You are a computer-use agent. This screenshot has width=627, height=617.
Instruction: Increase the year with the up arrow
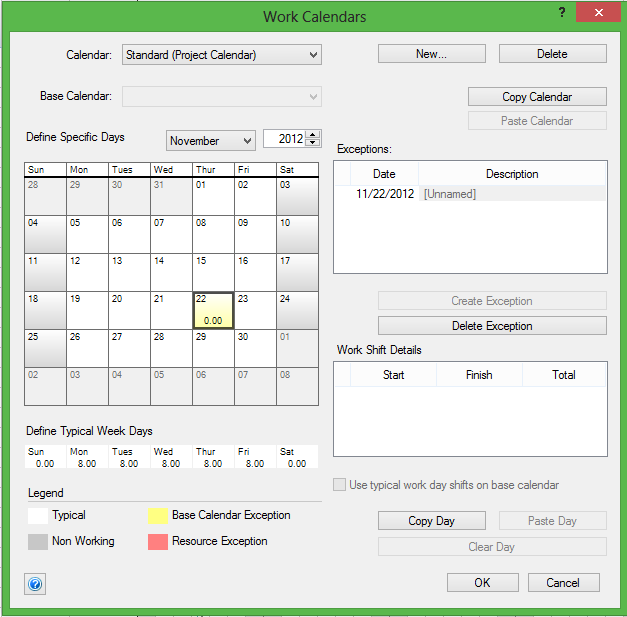pyautogui.click(x=314, y=135)
